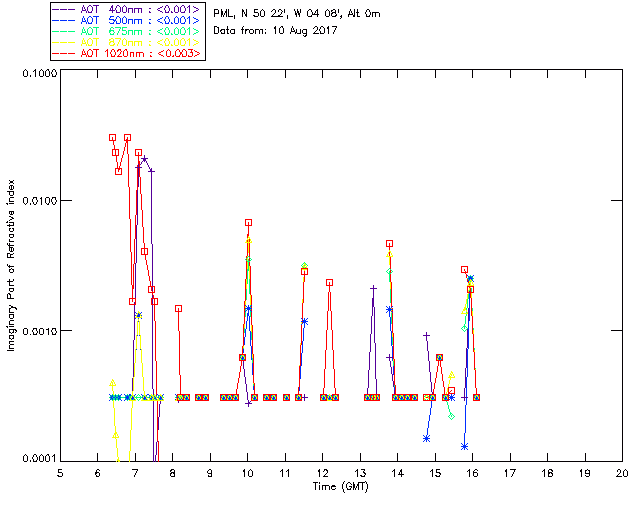Click the 0.1000 y-axis label
Viewport: 640px width, 512px height.
point(39,73)
